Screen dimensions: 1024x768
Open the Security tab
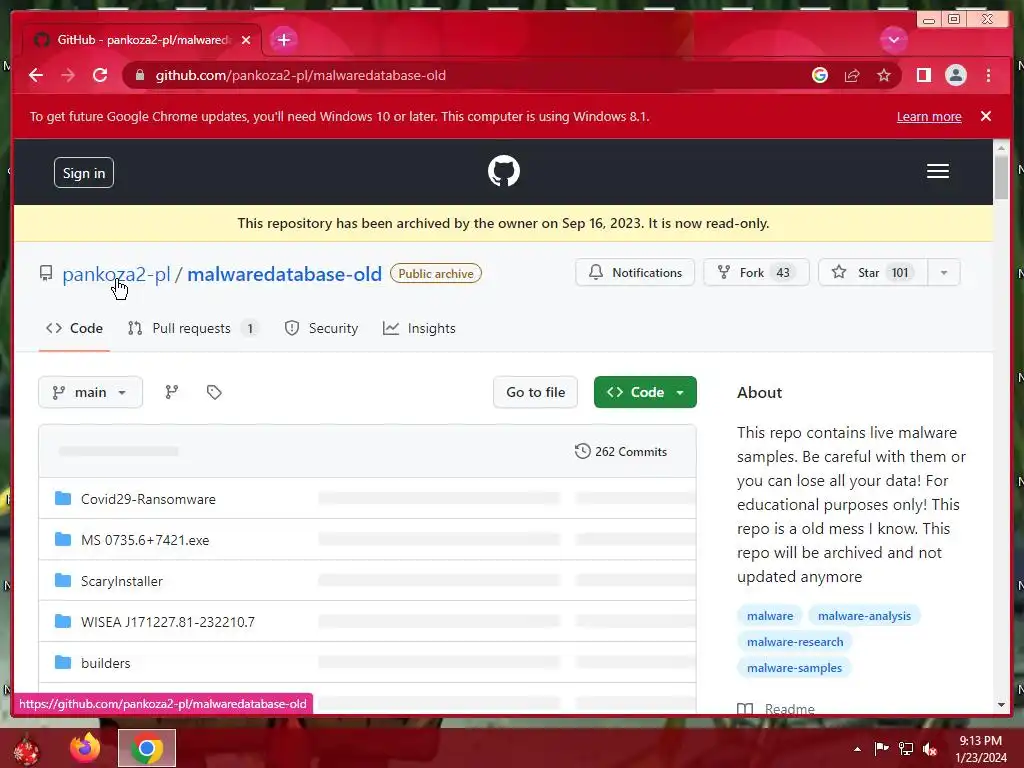pyautogui.click(x=321, y=328)
